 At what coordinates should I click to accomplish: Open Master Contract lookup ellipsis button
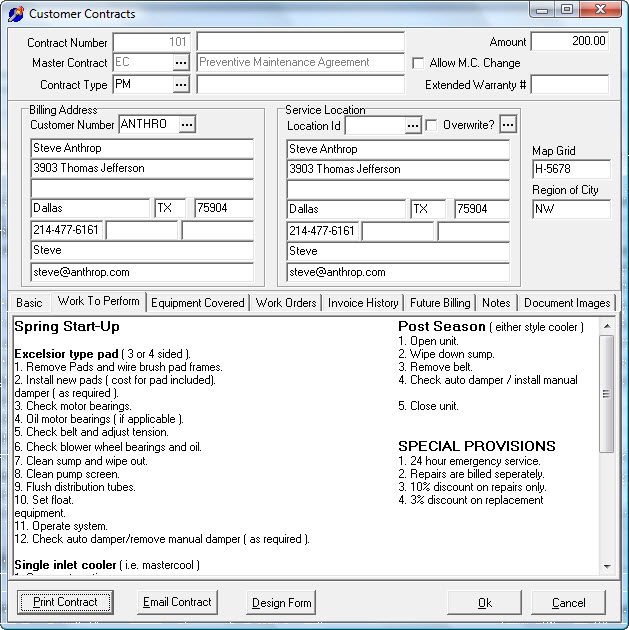[181, 63]
